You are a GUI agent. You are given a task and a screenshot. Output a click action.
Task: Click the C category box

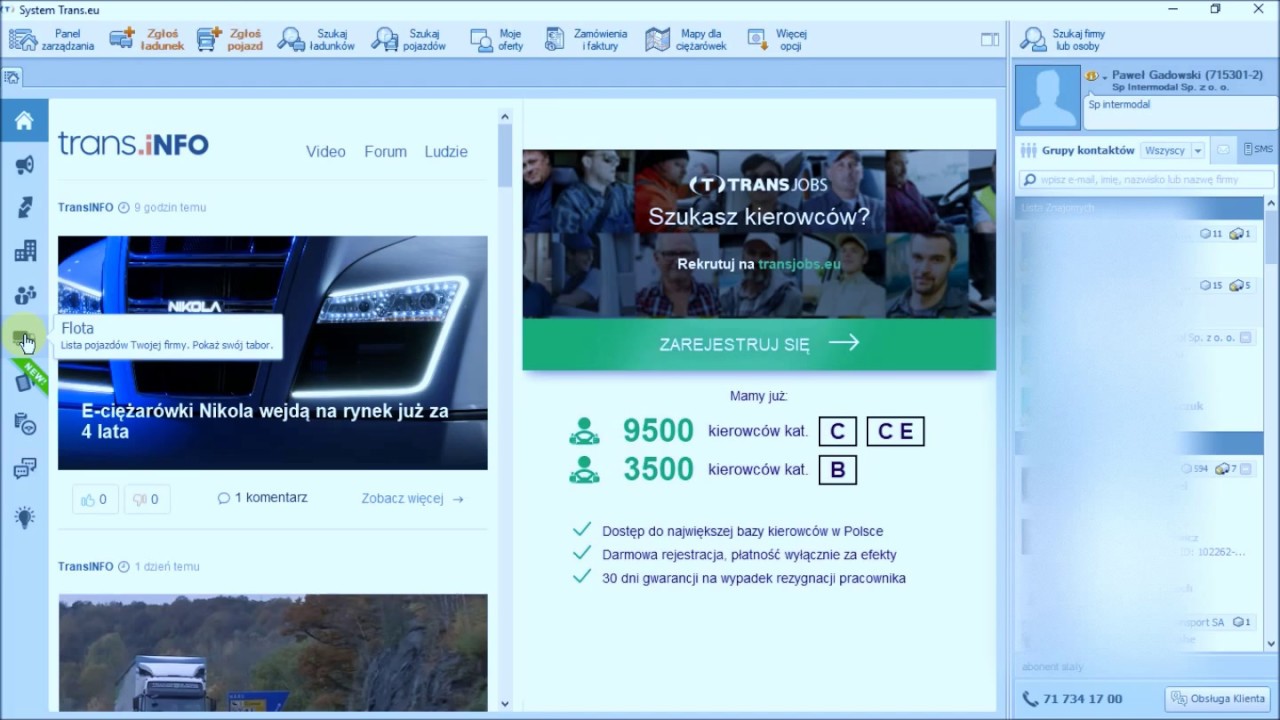pos(838,431)
